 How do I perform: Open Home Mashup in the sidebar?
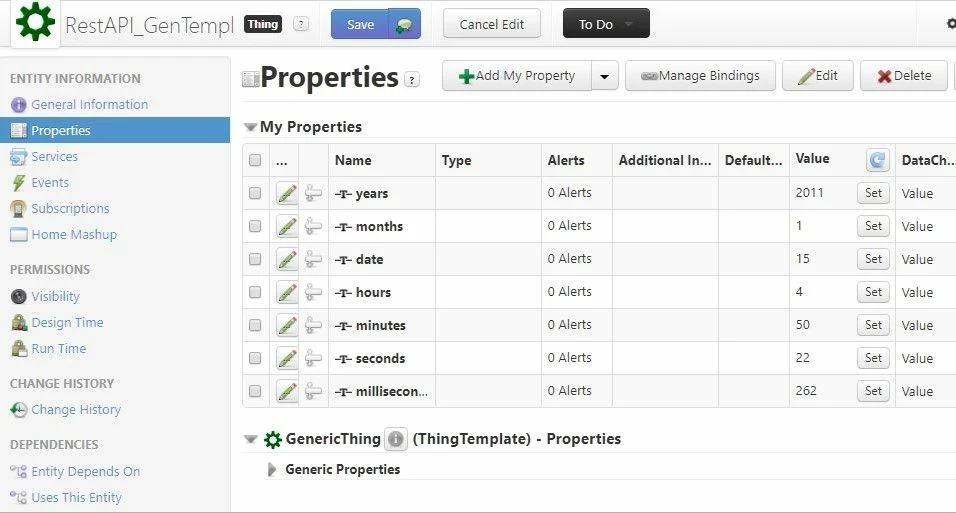click(x=74, y=234)
